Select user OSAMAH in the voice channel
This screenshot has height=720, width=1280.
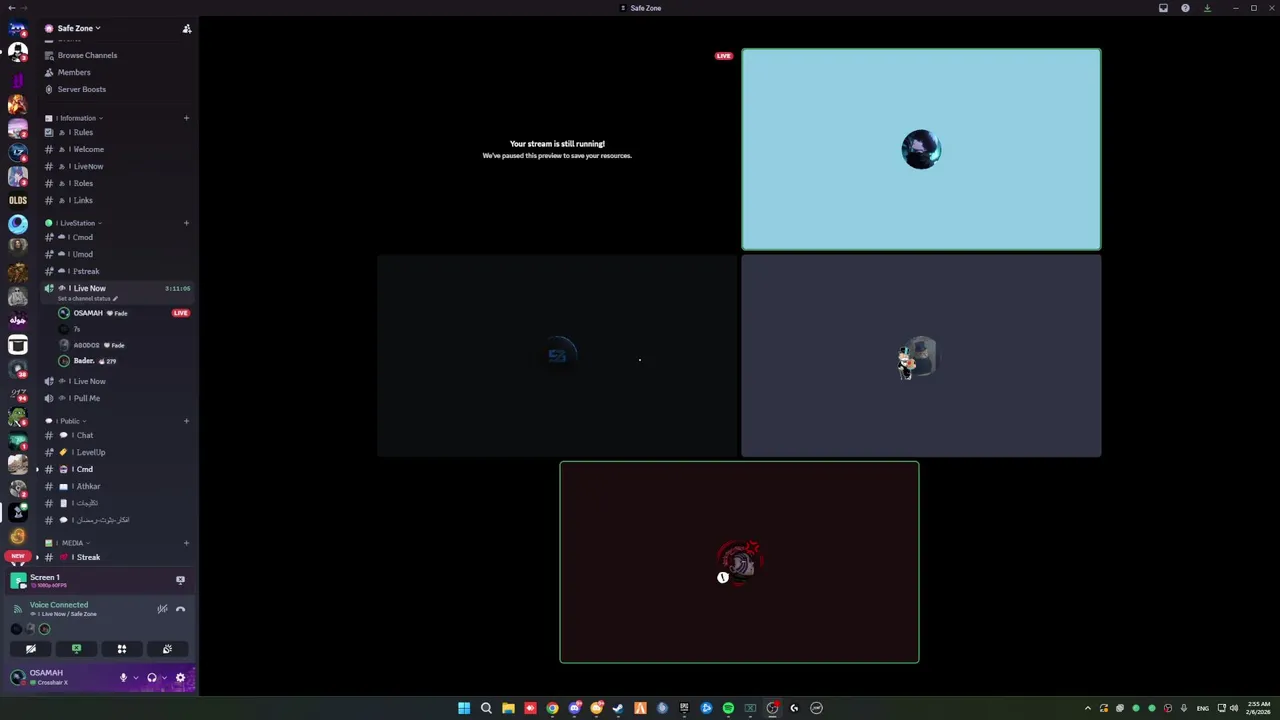coord(88,313)
